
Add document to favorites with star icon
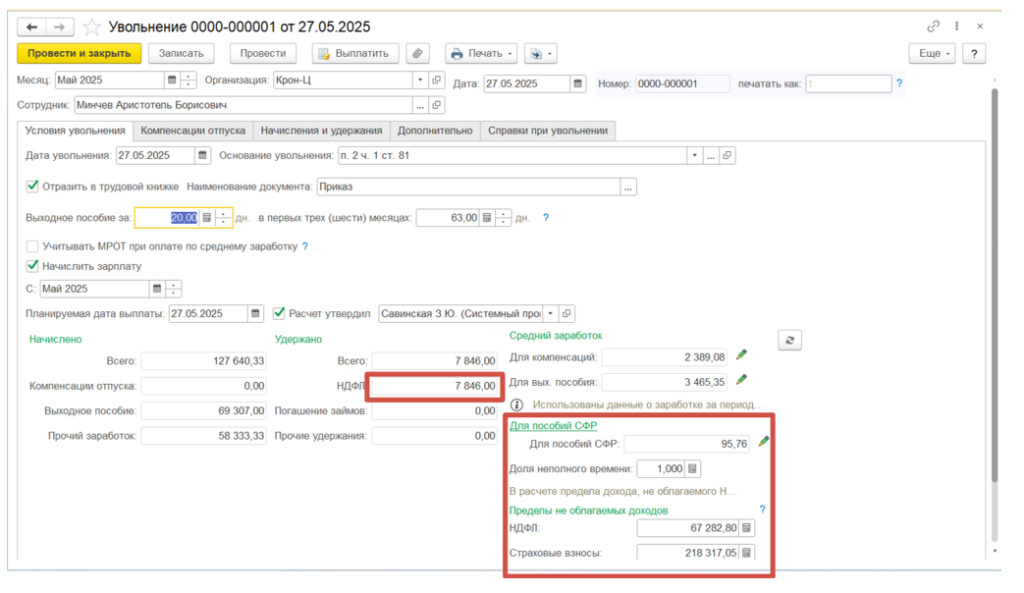tap(92, 27)
